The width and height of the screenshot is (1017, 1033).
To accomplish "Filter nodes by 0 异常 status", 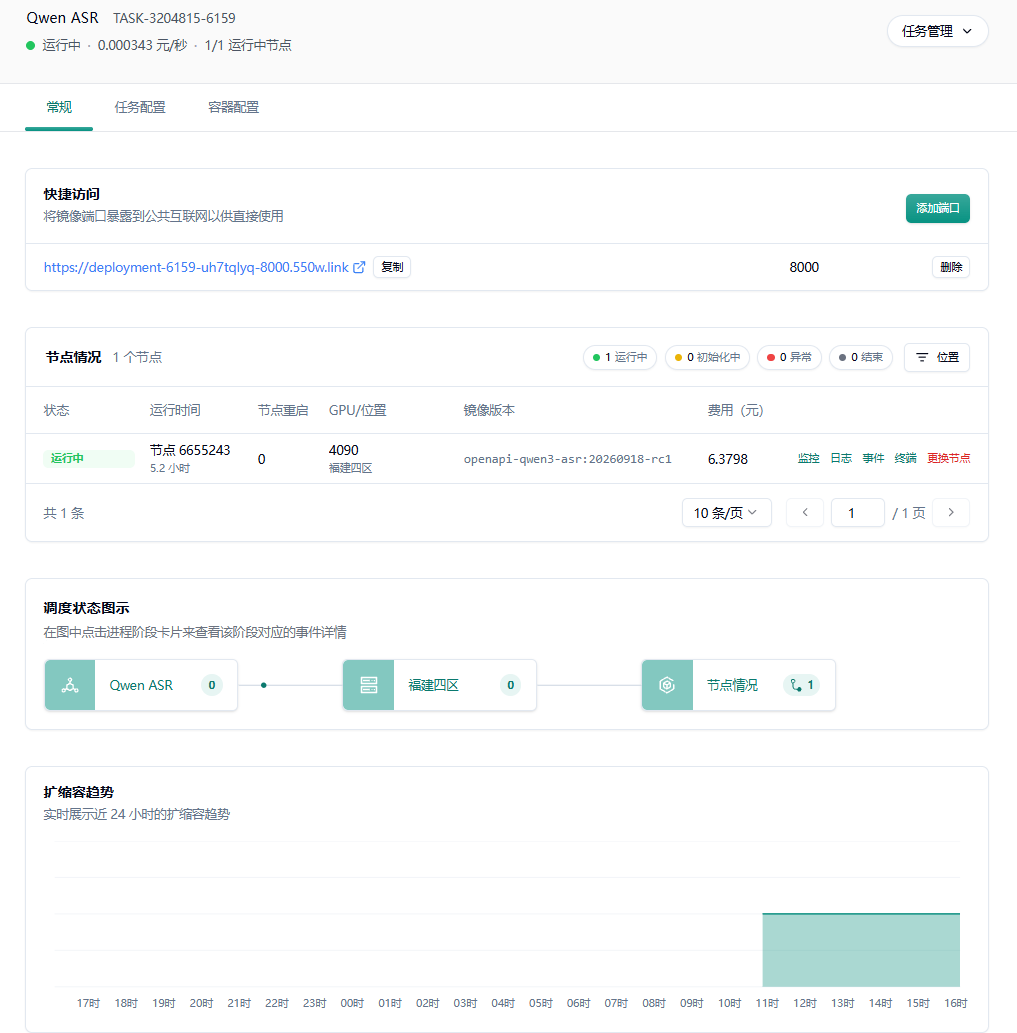I will coord(789,357).
